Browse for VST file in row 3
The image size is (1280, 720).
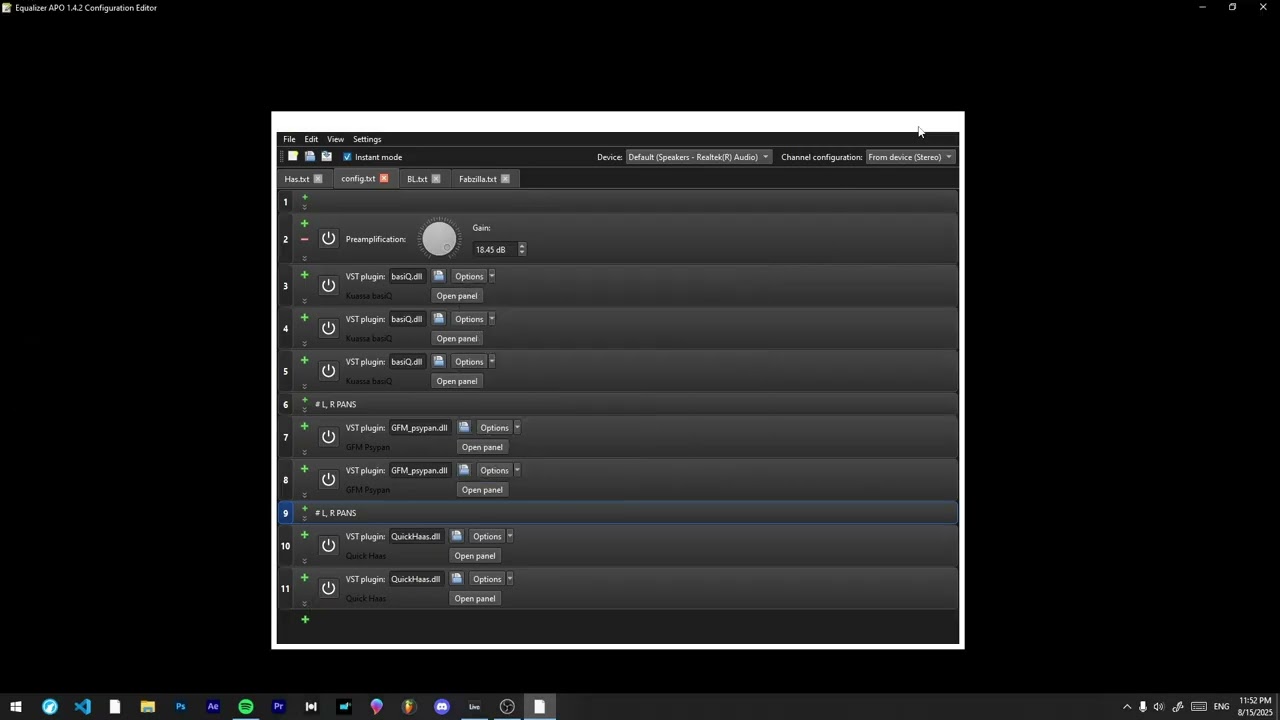pos(438,276)
